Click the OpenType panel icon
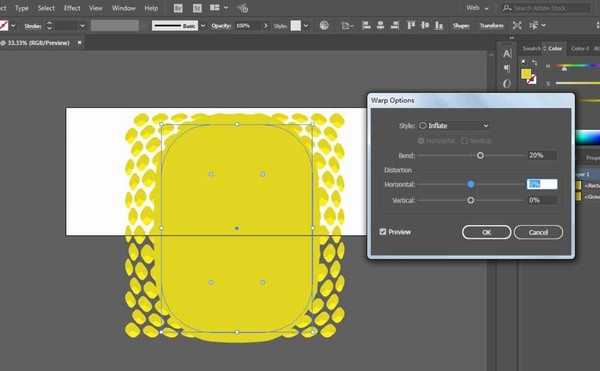600x371 pixels. tap(507, 83)
